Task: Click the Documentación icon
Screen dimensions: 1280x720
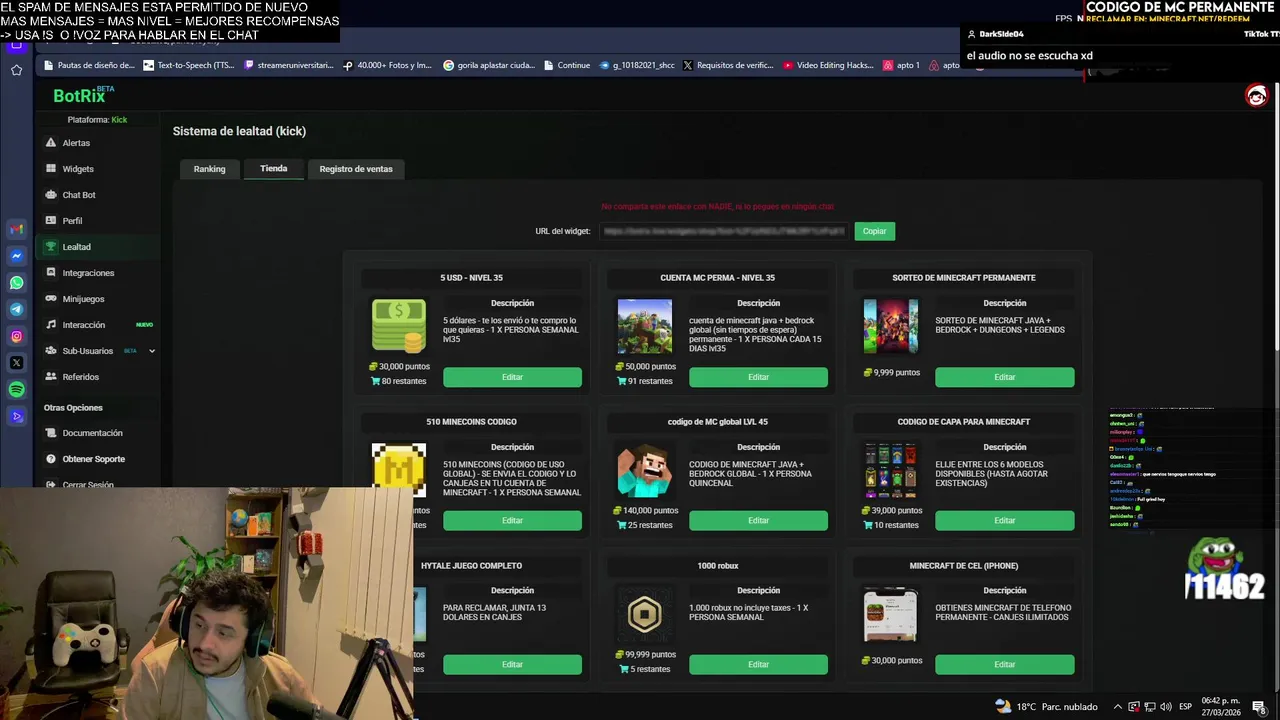Action: pos(51,433)
